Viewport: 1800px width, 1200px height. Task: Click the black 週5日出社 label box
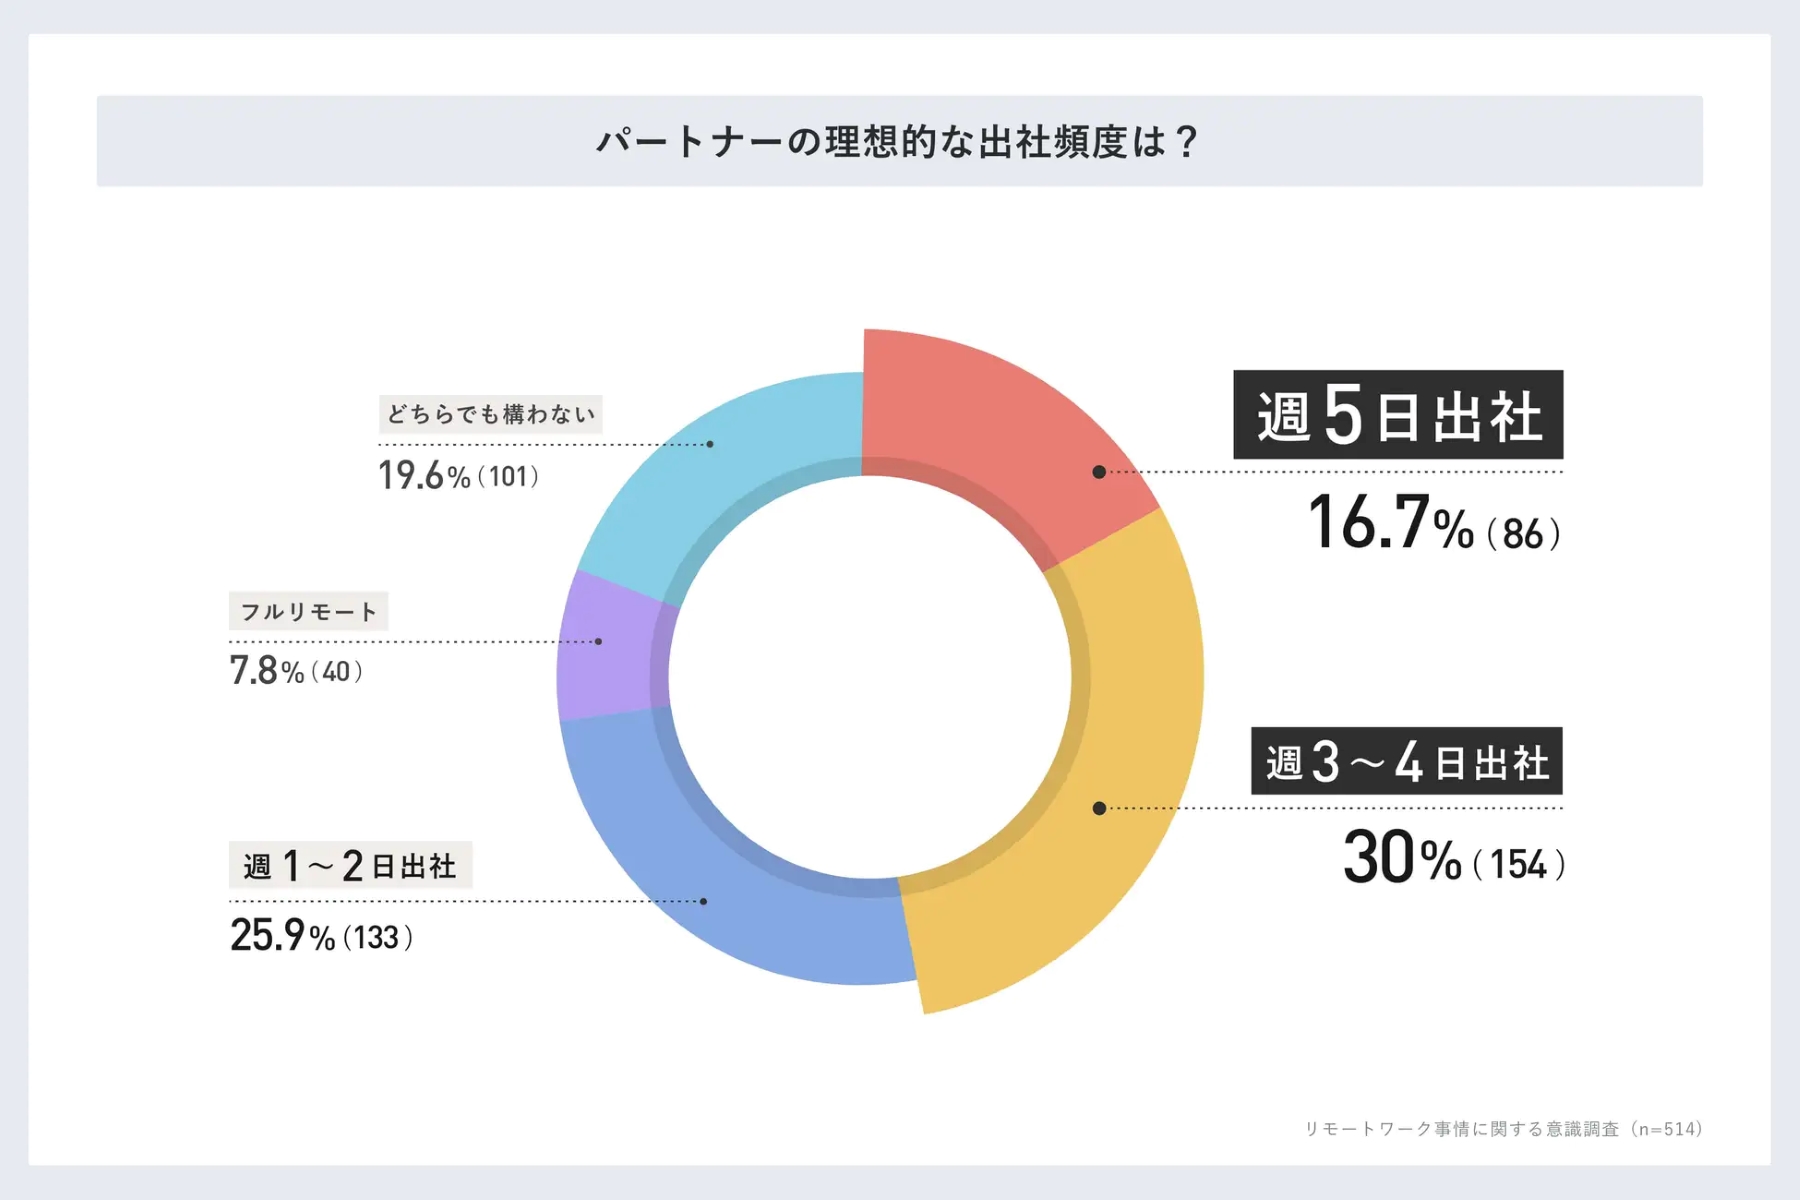(x=1397, y=415)
